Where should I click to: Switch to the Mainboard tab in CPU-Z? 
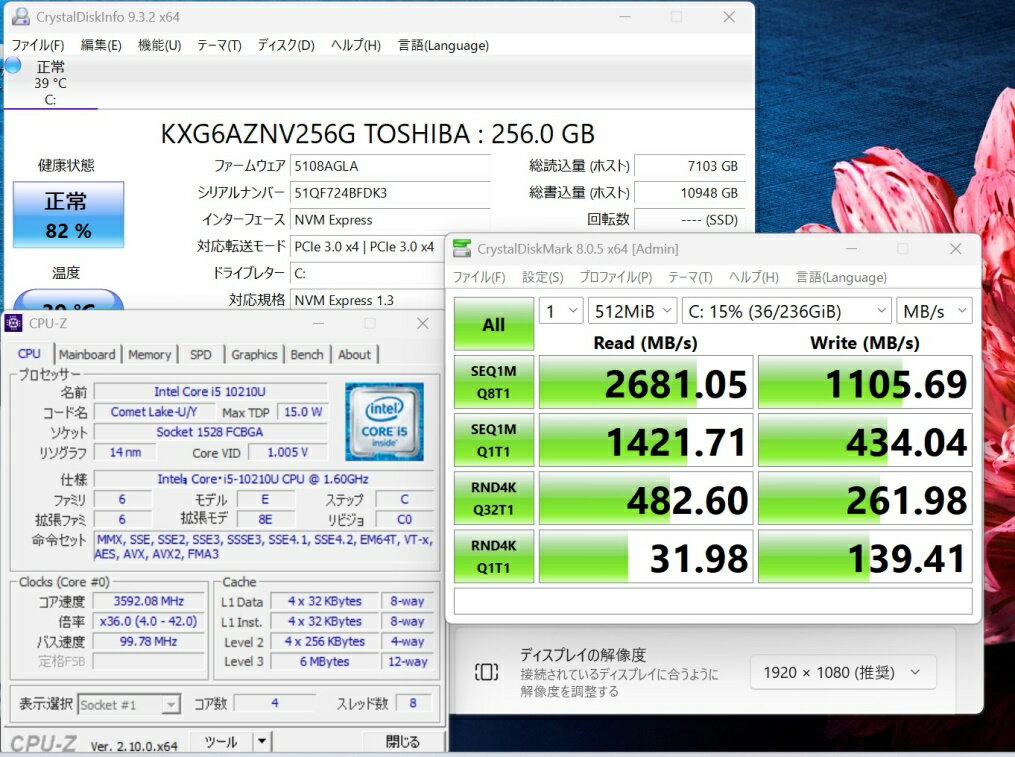[x=87, y=354]
